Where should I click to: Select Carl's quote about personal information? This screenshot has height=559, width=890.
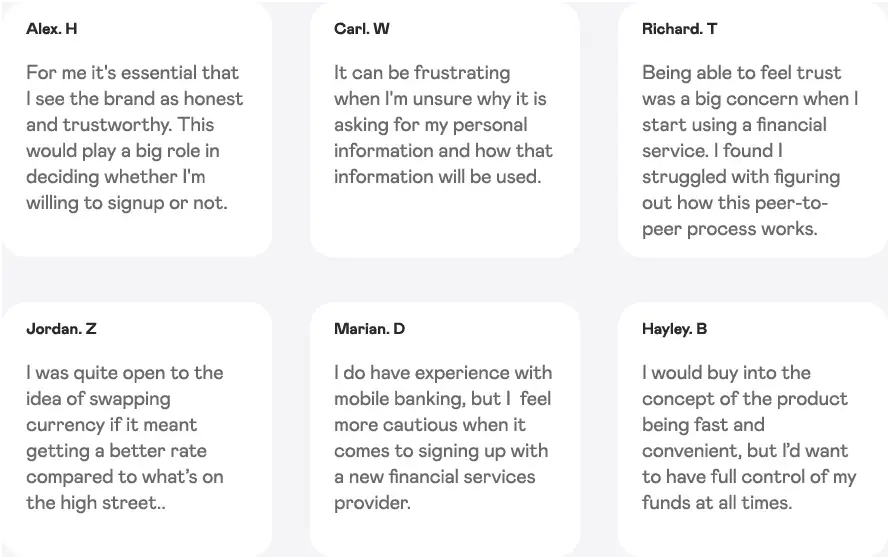click(442, 125)
